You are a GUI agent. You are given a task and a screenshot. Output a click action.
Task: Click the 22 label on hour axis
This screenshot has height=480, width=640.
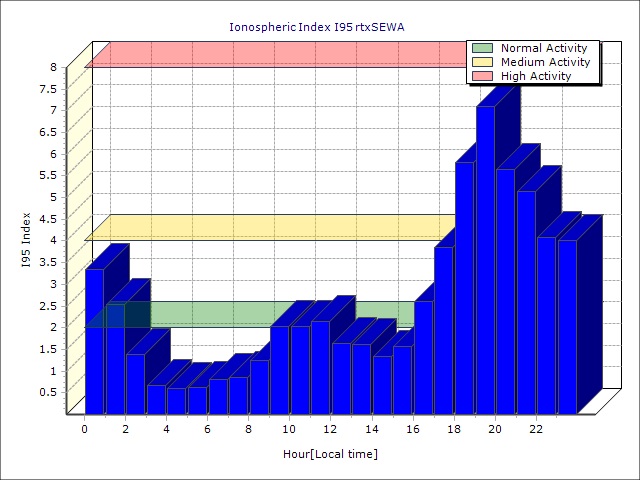pos(536,430)
